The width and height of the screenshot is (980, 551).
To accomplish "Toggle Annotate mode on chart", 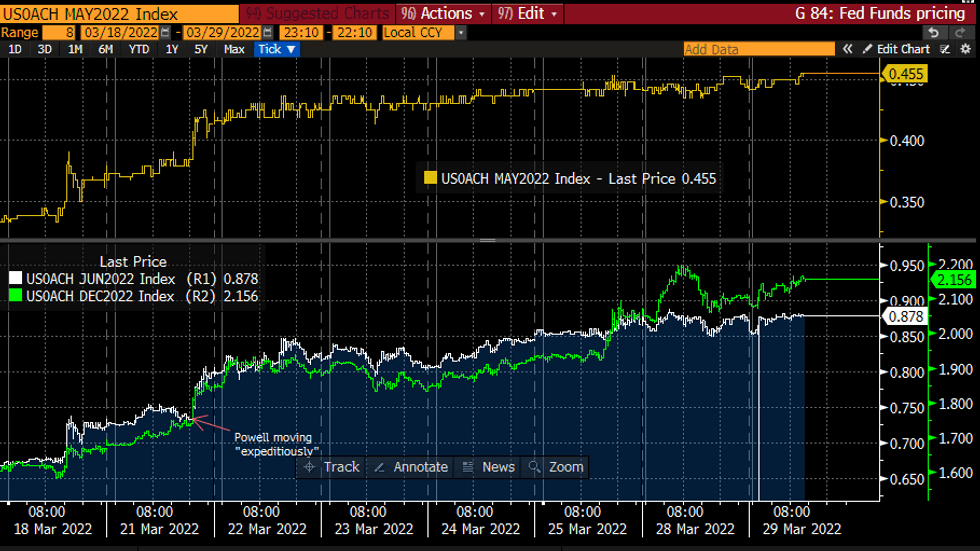I will 411,467.
